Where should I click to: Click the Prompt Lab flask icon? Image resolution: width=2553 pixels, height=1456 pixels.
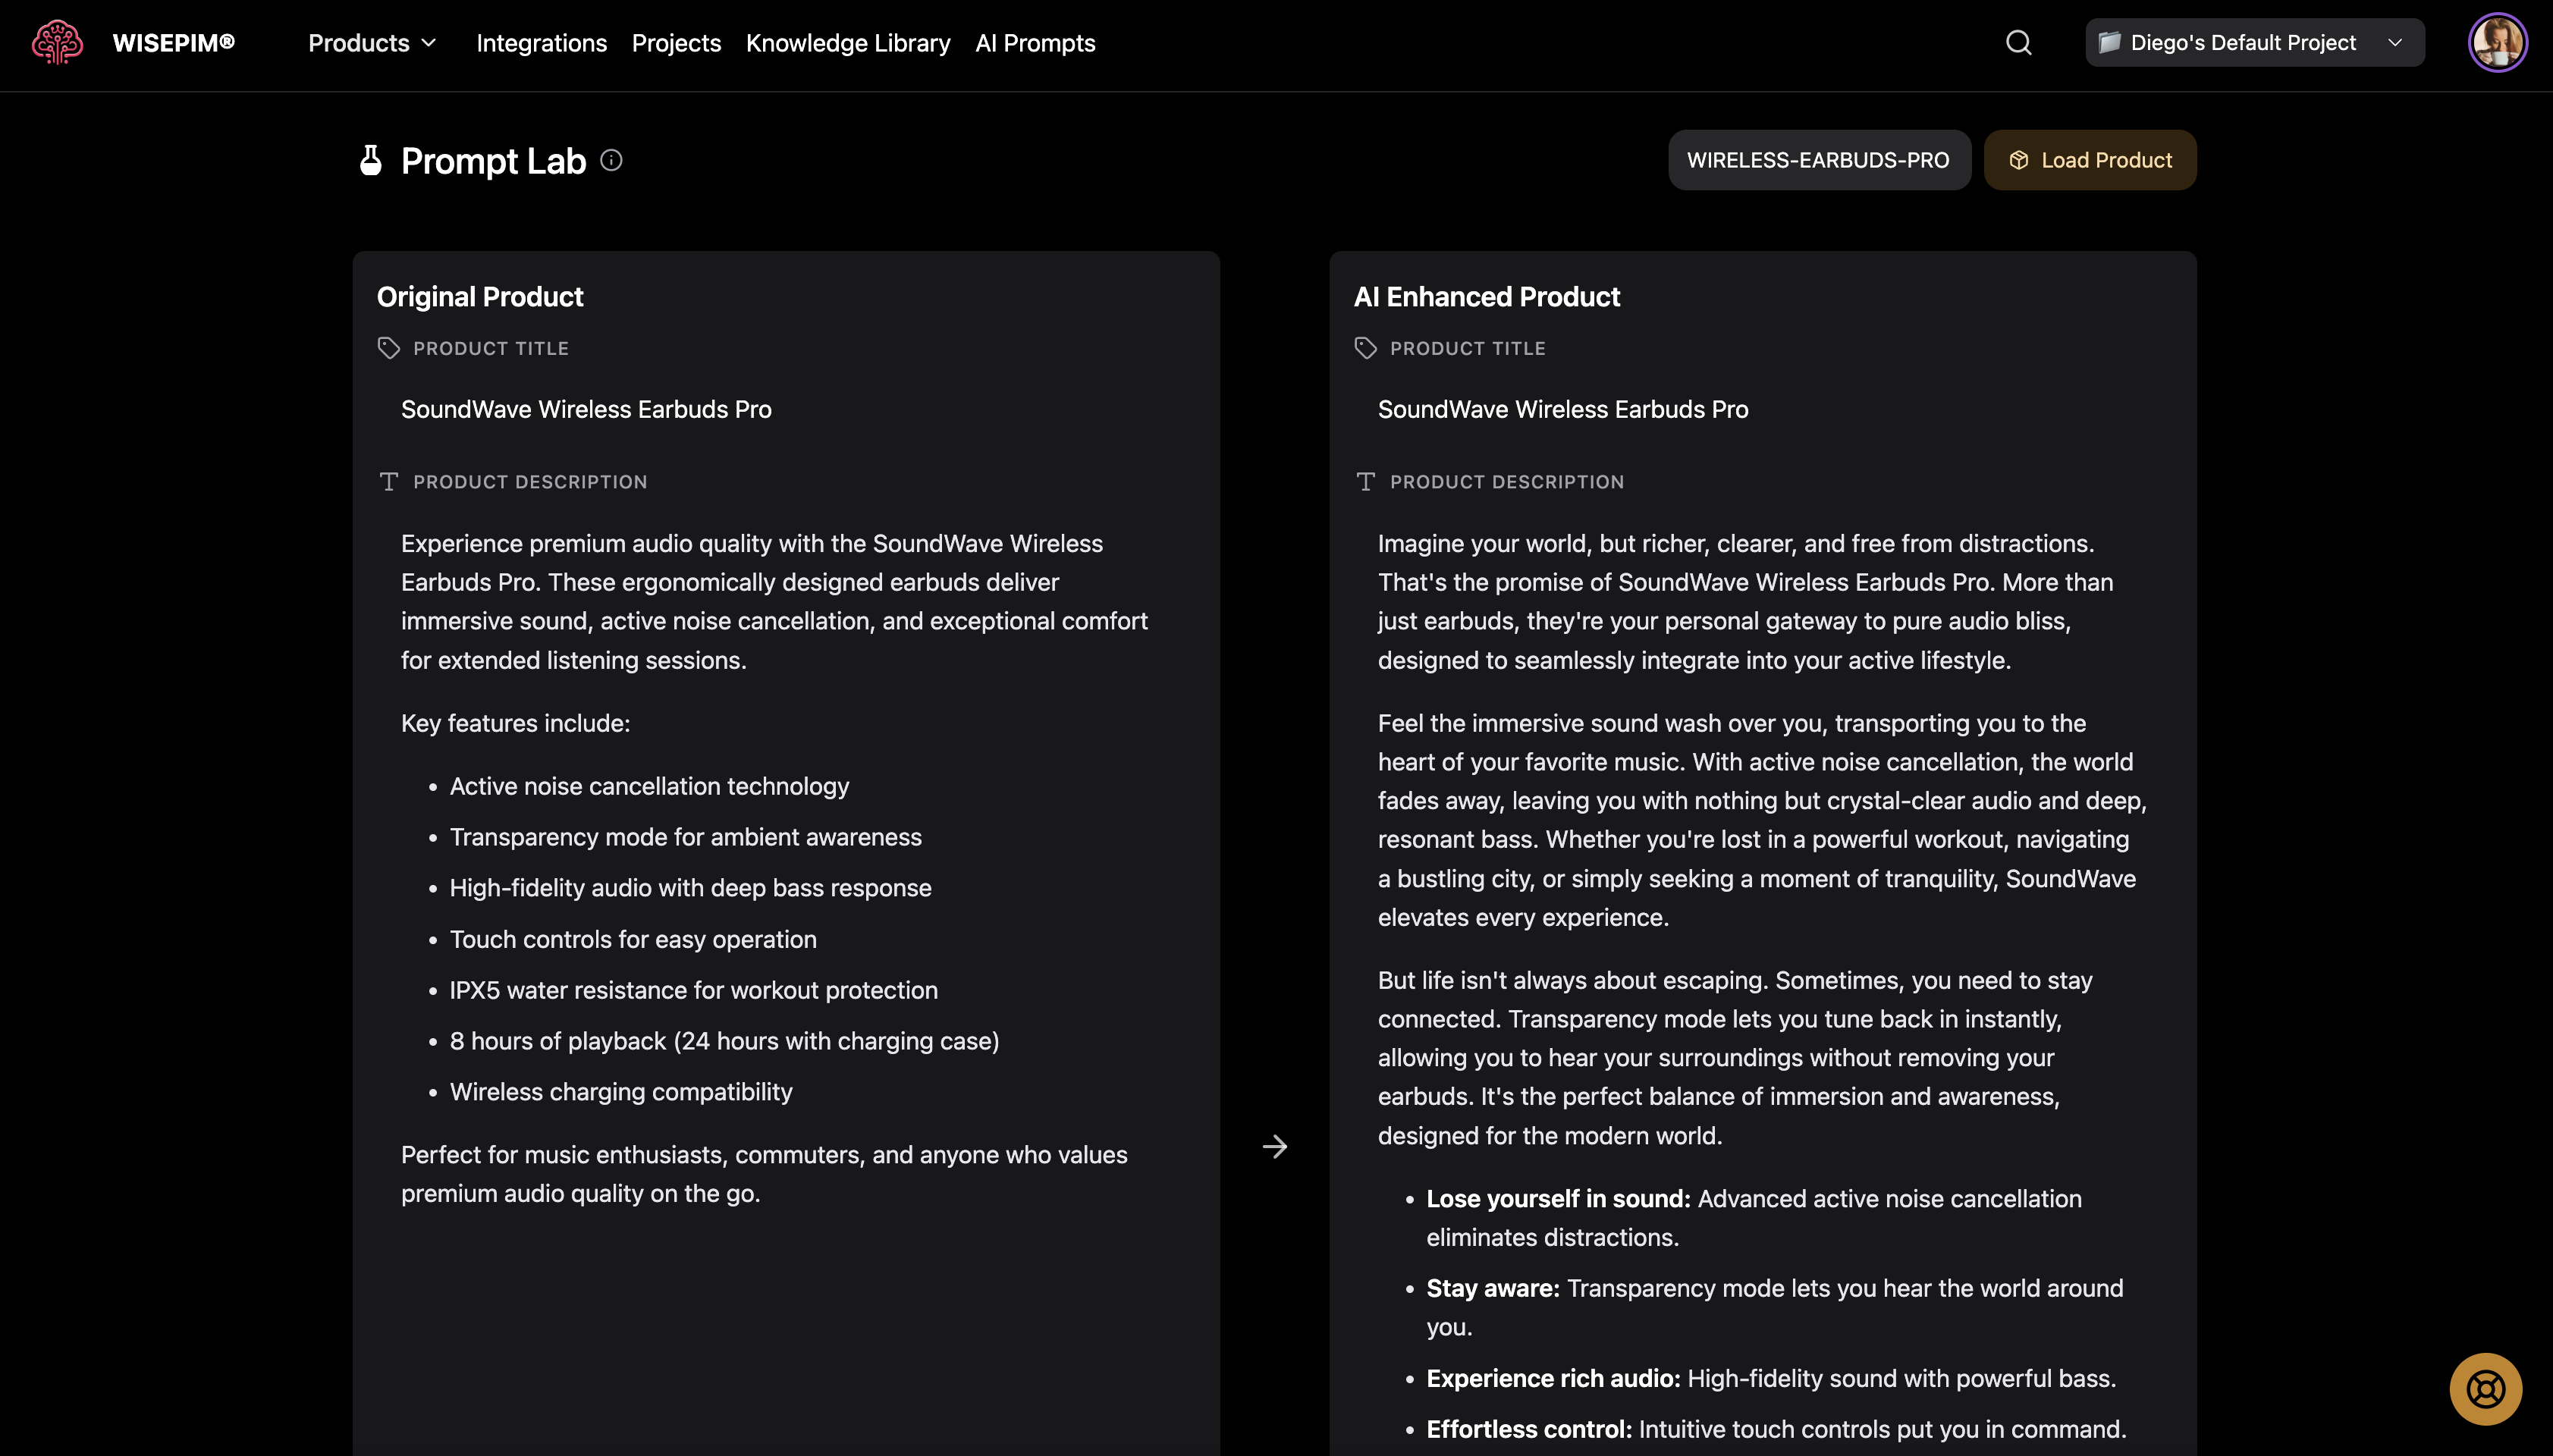[371, 161]
